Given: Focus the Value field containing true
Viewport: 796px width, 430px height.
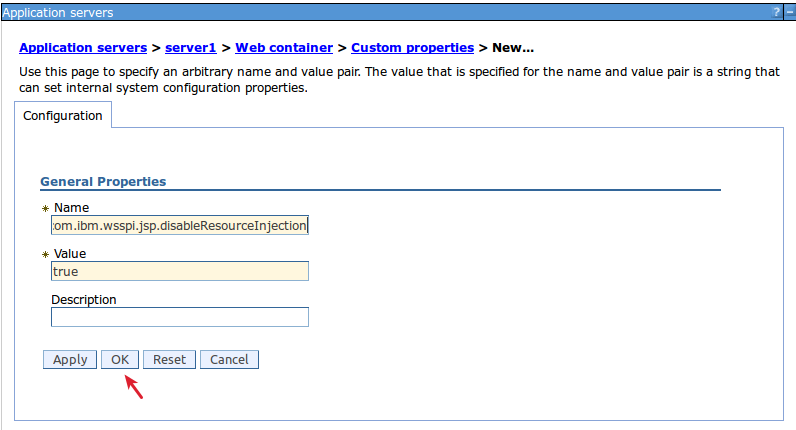Looking at the screenshot, I should coord(180,271).
